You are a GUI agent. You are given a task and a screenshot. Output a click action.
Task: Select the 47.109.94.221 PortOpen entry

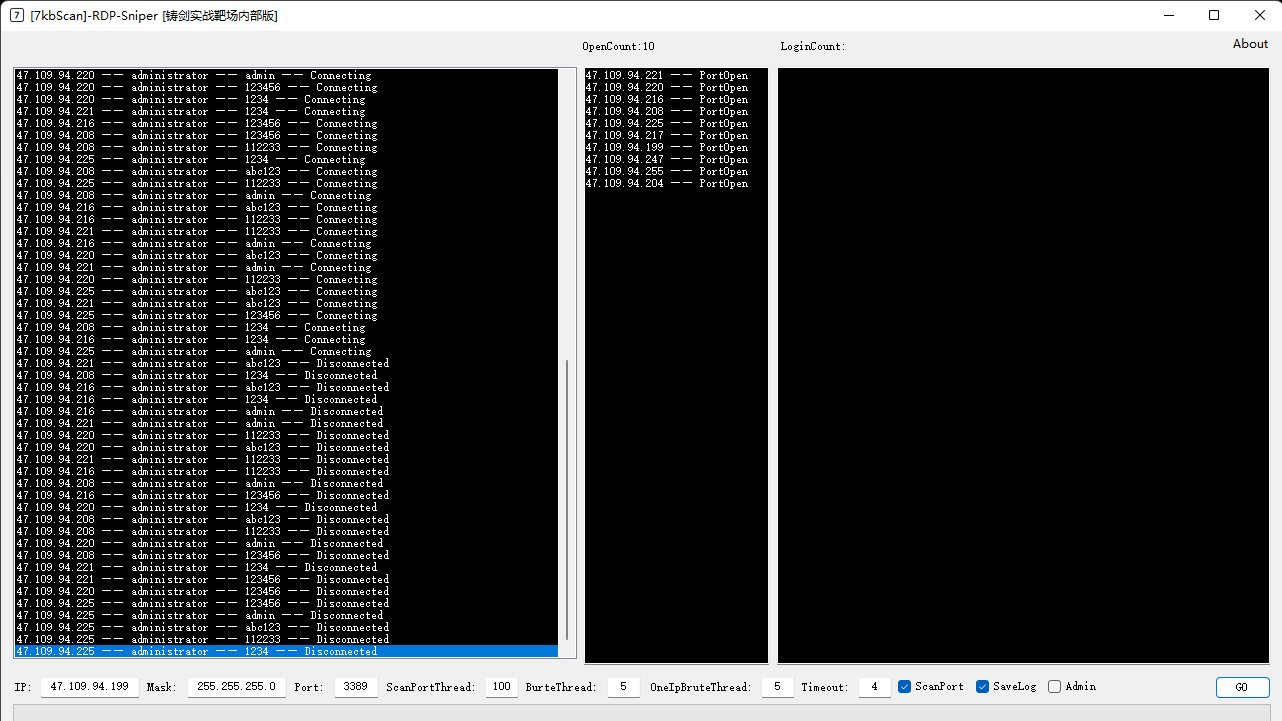[666, 76]
